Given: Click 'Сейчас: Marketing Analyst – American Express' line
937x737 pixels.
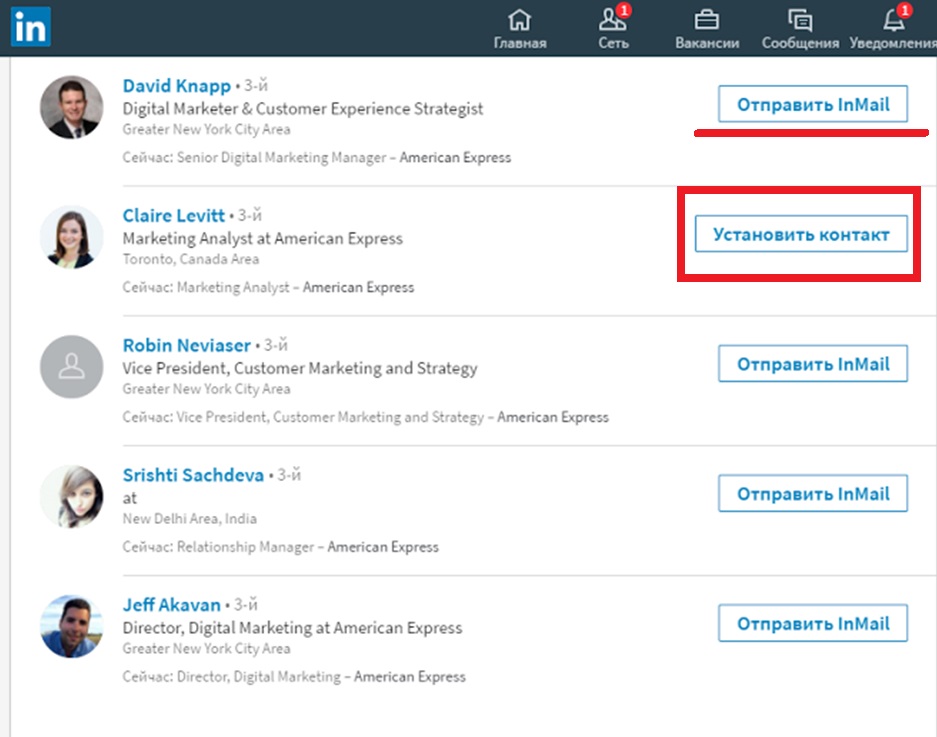Looking at the screenshot, I should [x=268, y=287].
